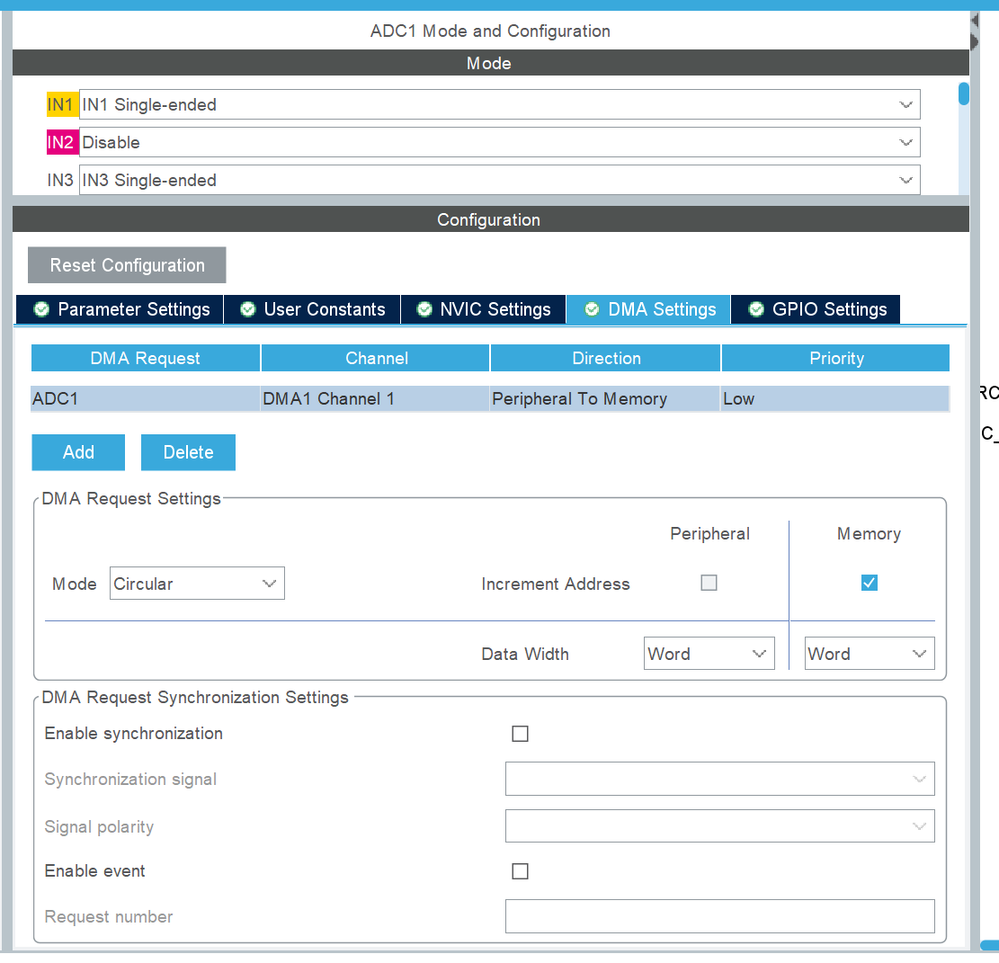Viewport: 999px width, 963px height.
Task: Switch to the User Constants tab
Action: pyautogui.click(x=312, y=309)
